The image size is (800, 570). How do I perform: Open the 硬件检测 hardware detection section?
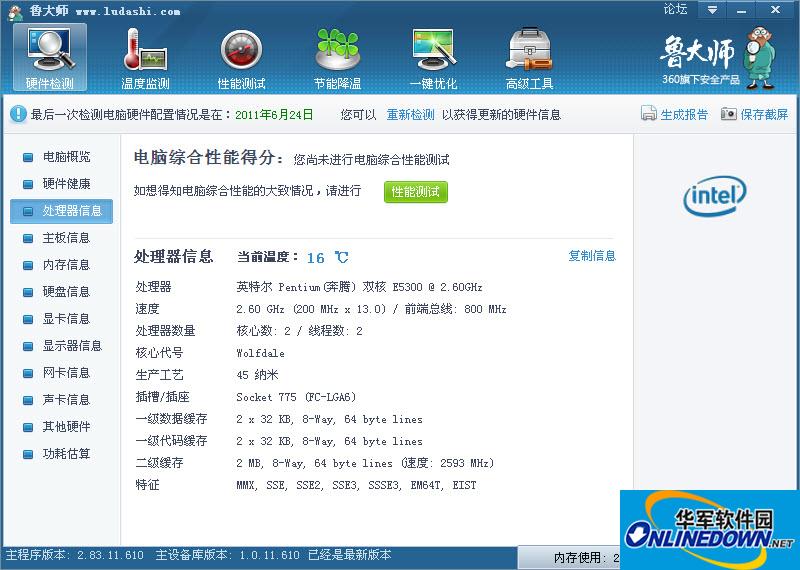tap(50, 58)
